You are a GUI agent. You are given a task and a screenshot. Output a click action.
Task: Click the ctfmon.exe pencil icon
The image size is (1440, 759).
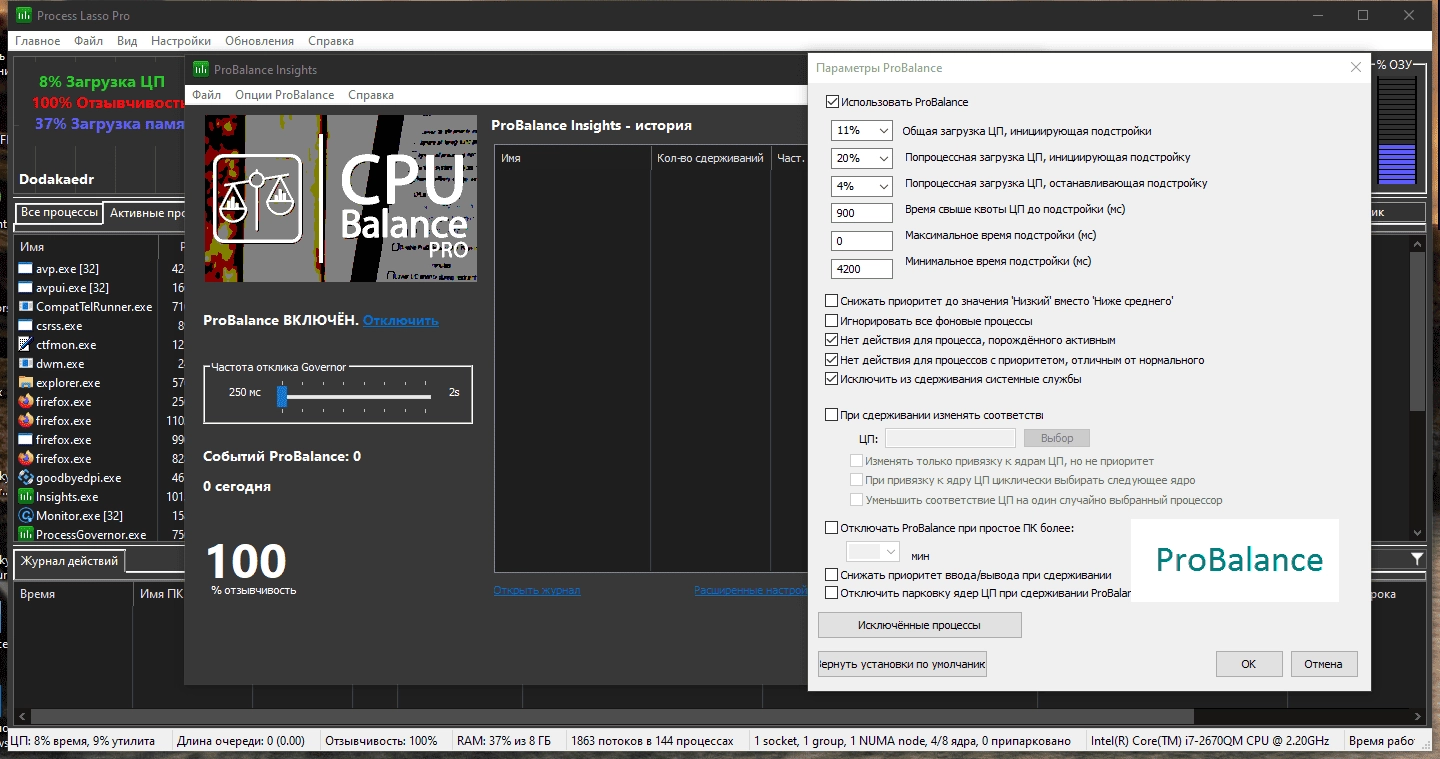(x=26, y=344)
